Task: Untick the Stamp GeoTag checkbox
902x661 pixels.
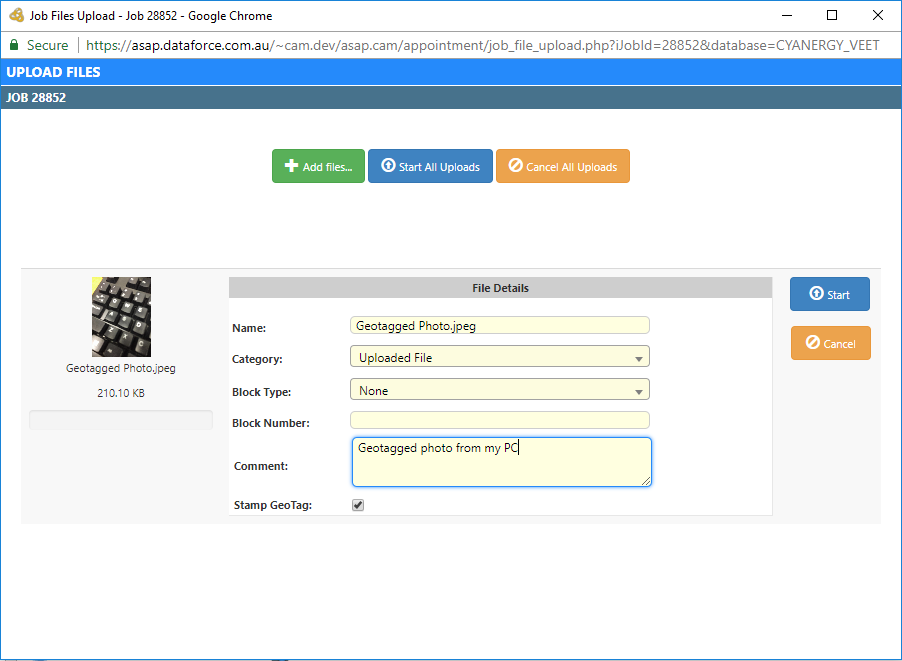Action: tap(358, 505)
